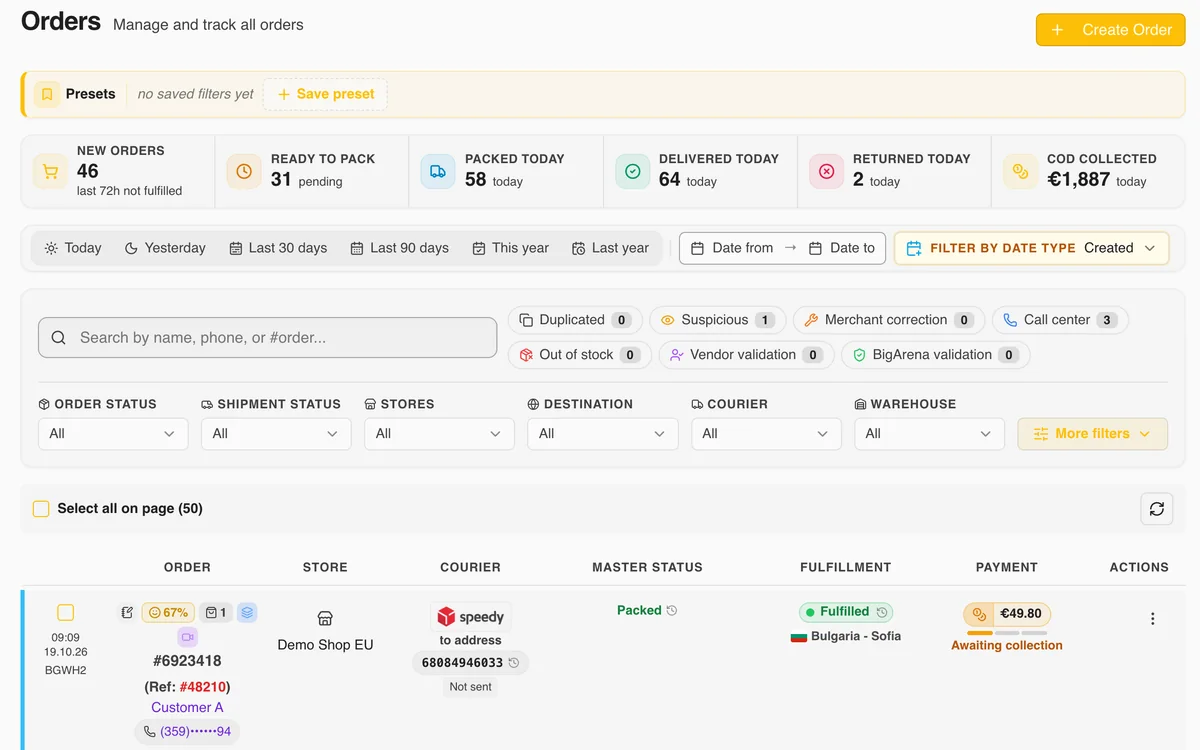Expand More filters
Viewport: 1200px width, 750px height.
coord(1093,433)
